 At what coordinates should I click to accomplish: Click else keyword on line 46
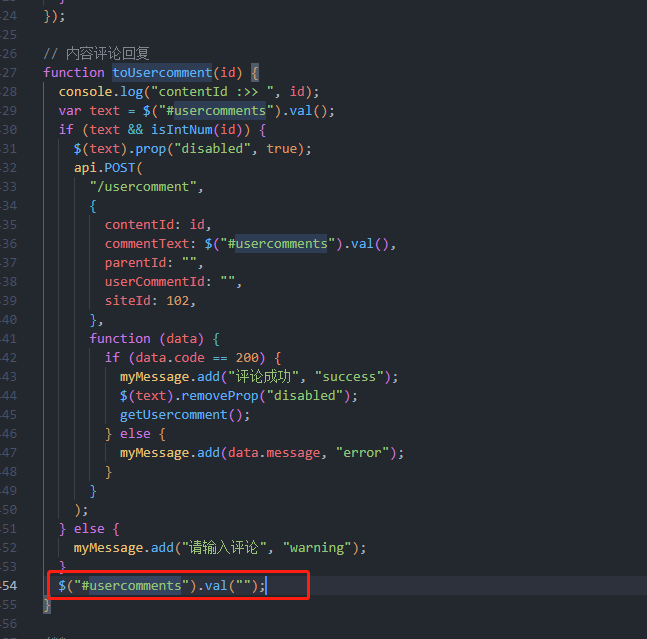[135, 434]
